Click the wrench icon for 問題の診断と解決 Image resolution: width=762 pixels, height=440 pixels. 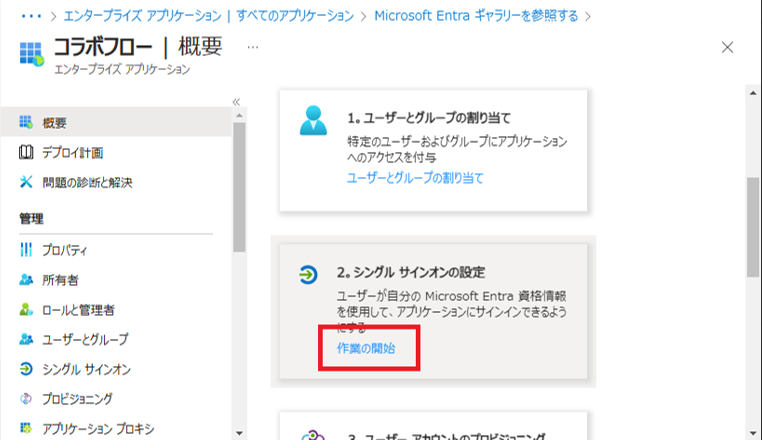[26, 182]
